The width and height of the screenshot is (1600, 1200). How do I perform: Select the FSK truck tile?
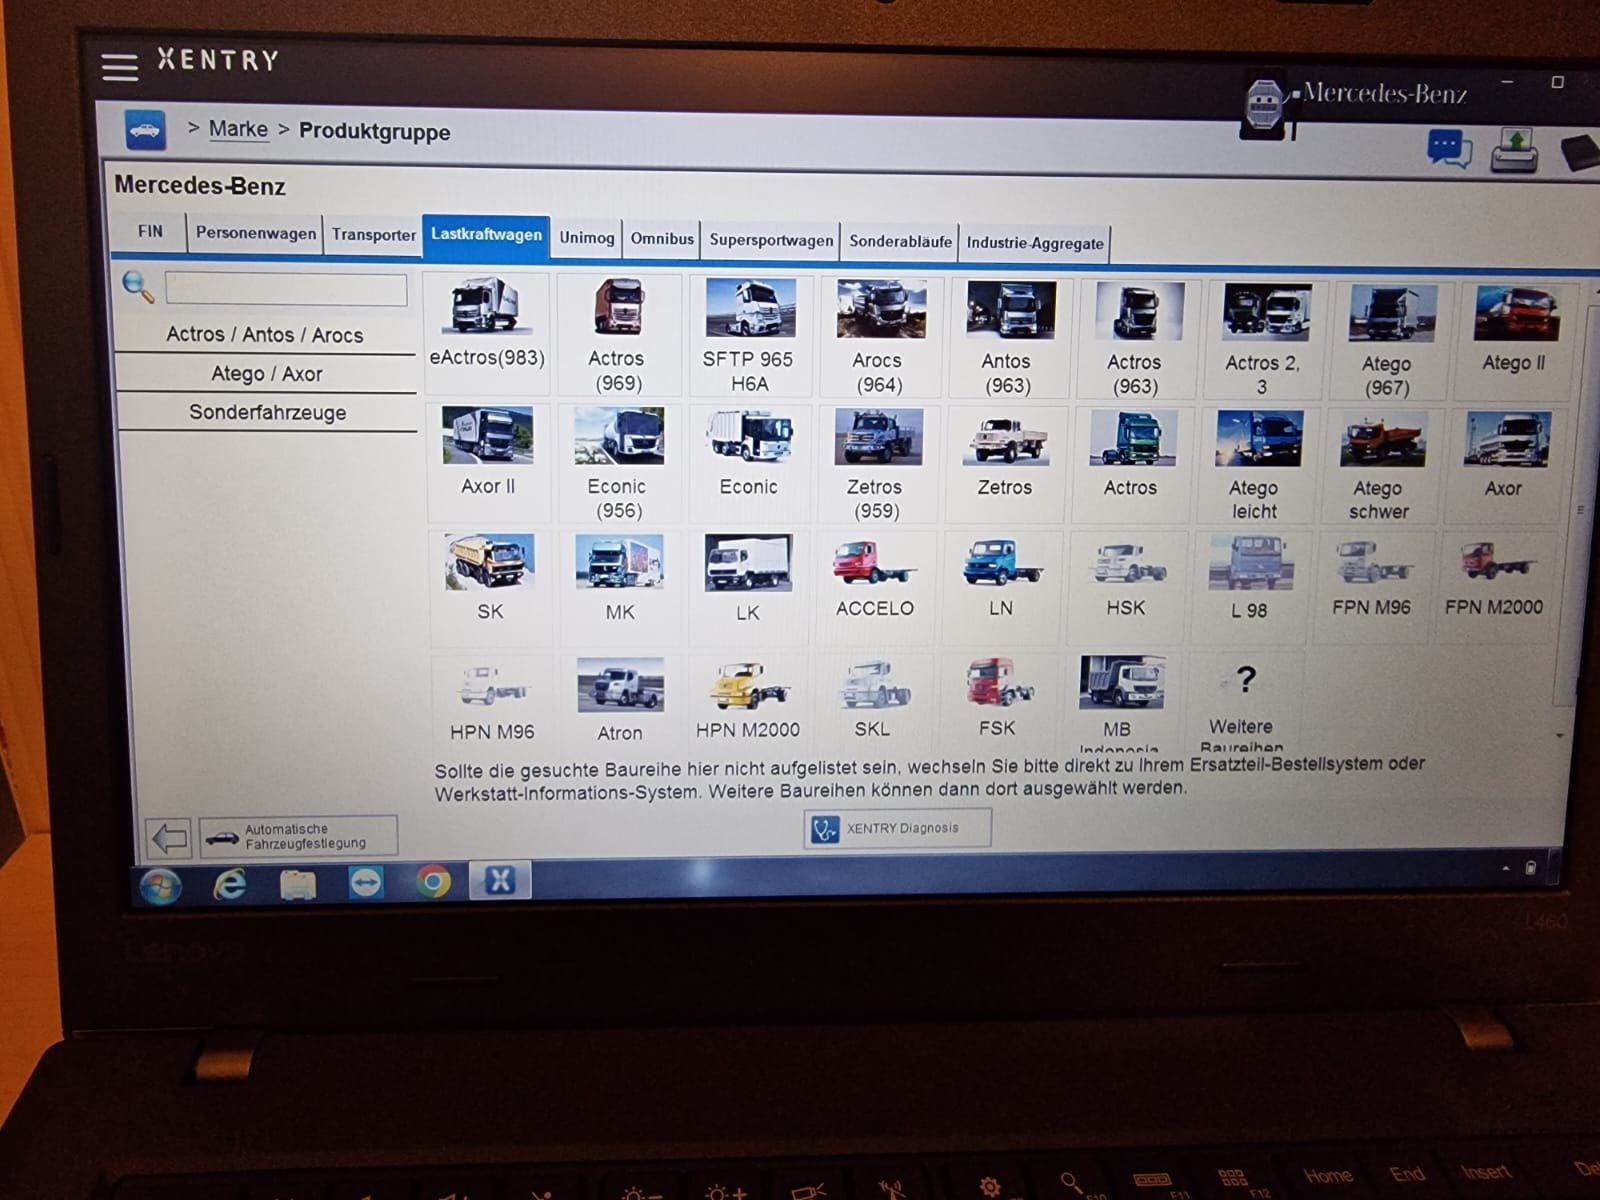(x=998, y=701)
